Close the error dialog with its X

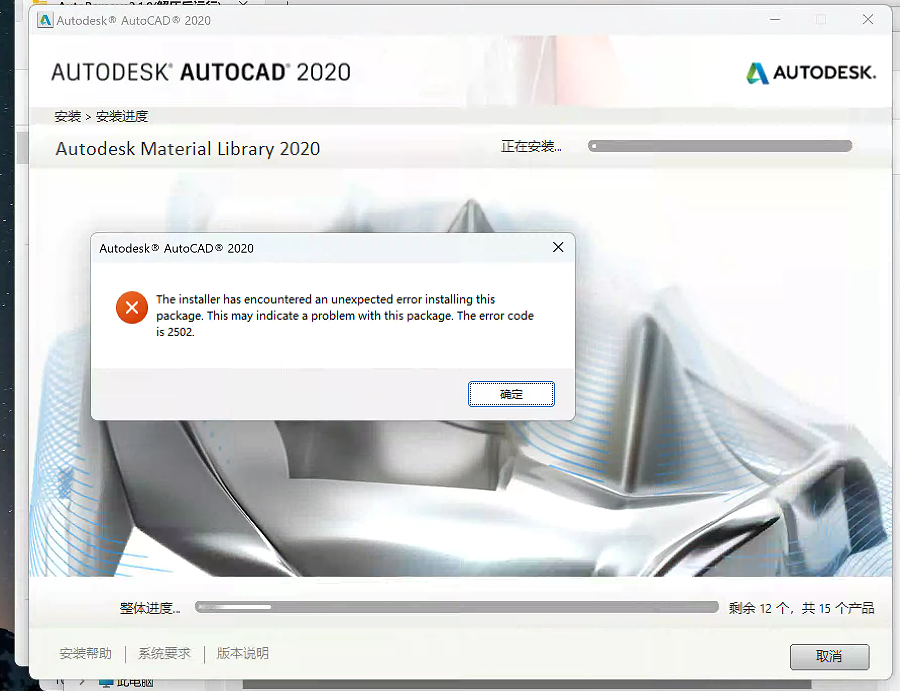pos(558,247)
